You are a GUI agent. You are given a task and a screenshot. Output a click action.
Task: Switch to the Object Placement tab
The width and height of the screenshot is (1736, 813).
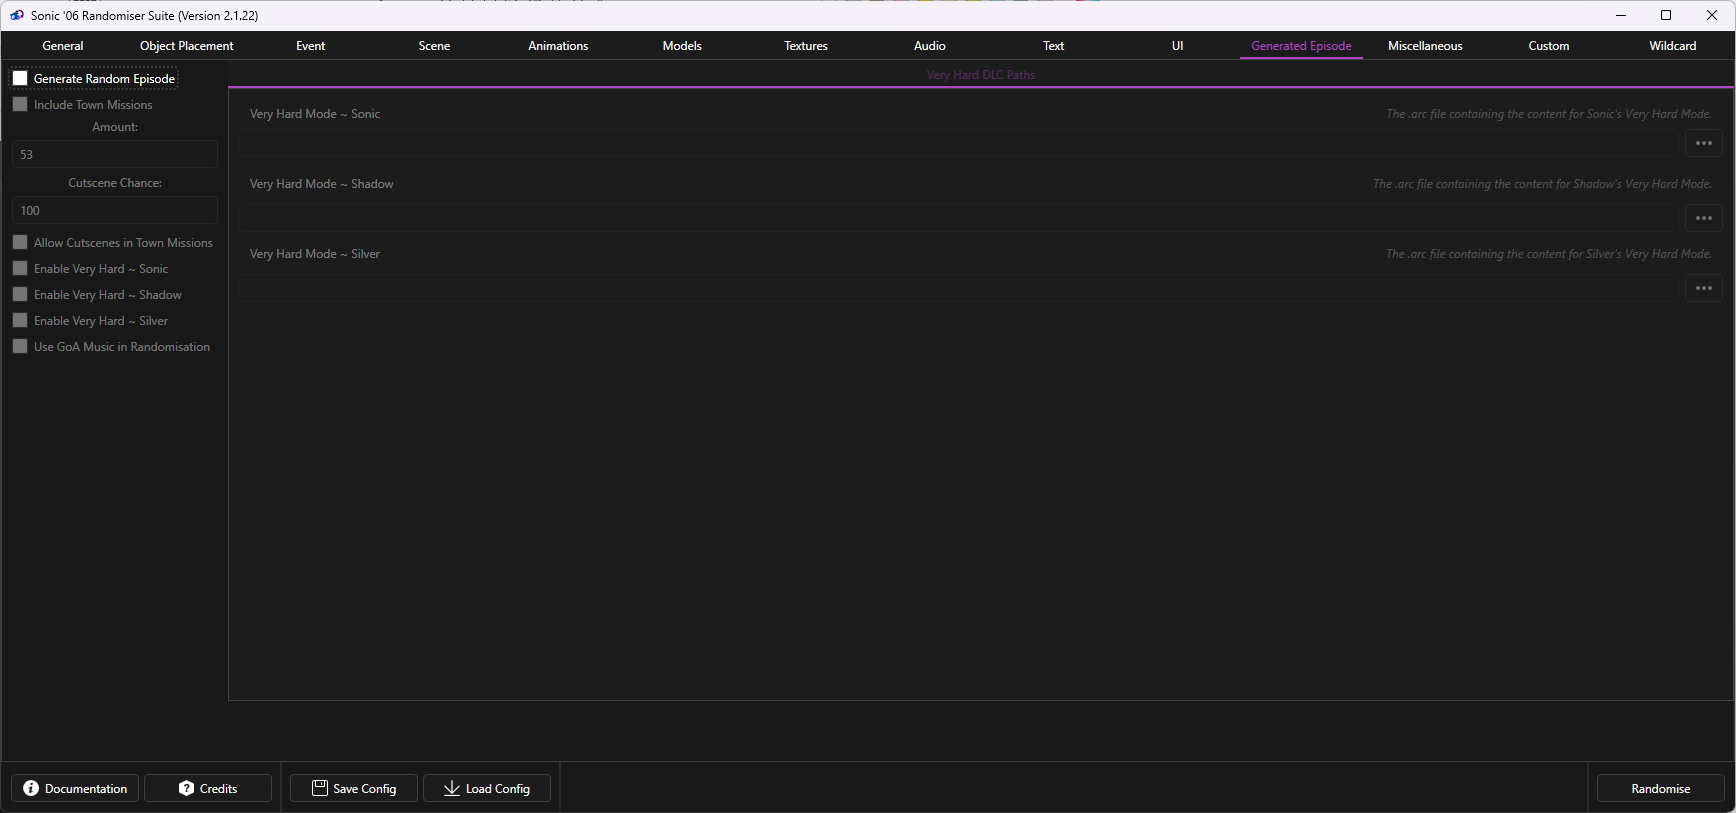point(187,46)
